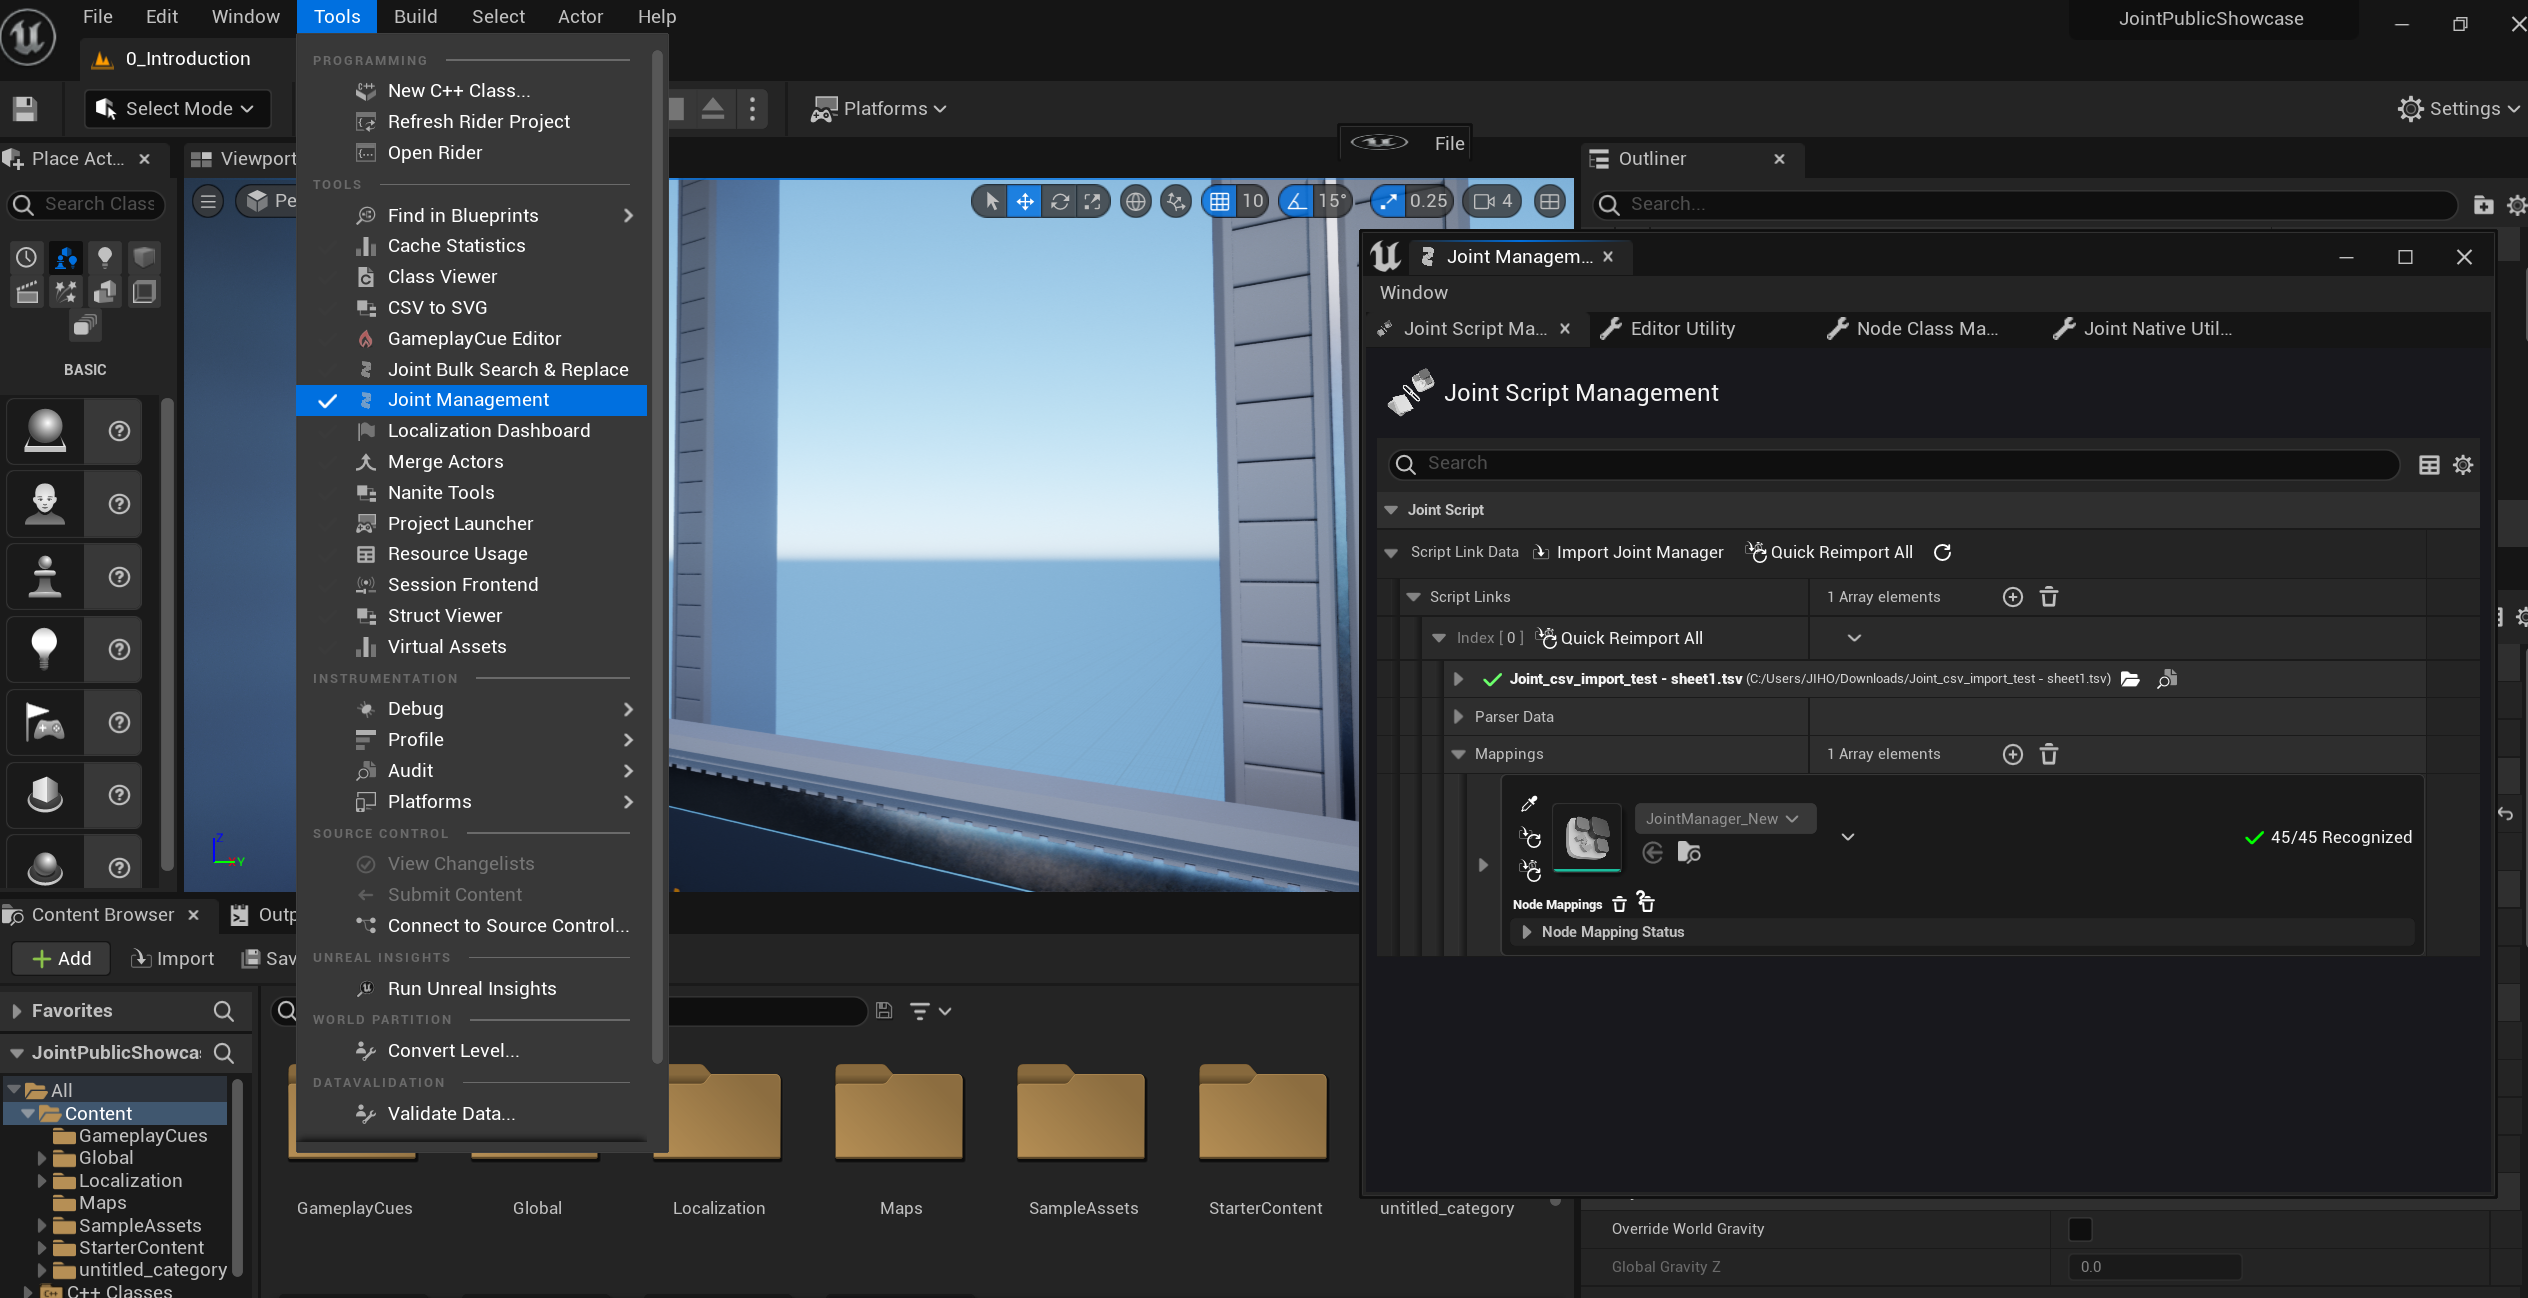
Task: Click the refresh icon next to Quick Reimport All
Action: 1942,553
